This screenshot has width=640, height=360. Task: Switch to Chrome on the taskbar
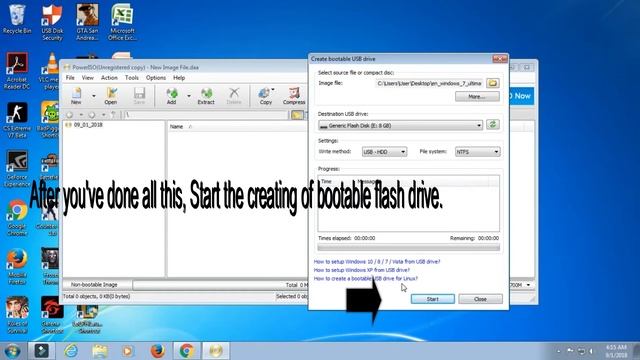coord(187,351)
